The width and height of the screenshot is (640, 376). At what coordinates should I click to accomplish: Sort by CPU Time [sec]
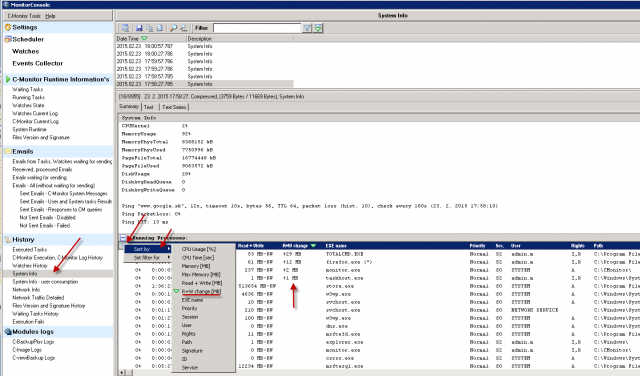(198, 258)
